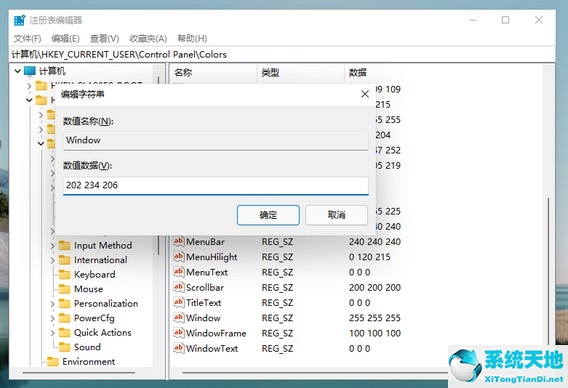Click the WindowText string value icon
Screen dimensions: 568x388
pyautogui.click(x=179, y=348)
